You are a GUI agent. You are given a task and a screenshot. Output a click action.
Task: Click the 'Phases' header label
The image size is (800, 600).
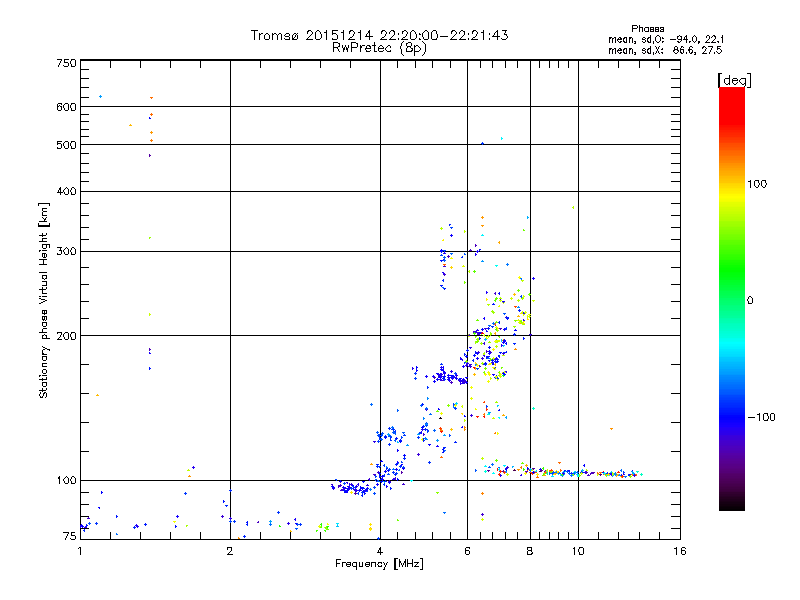647,29
